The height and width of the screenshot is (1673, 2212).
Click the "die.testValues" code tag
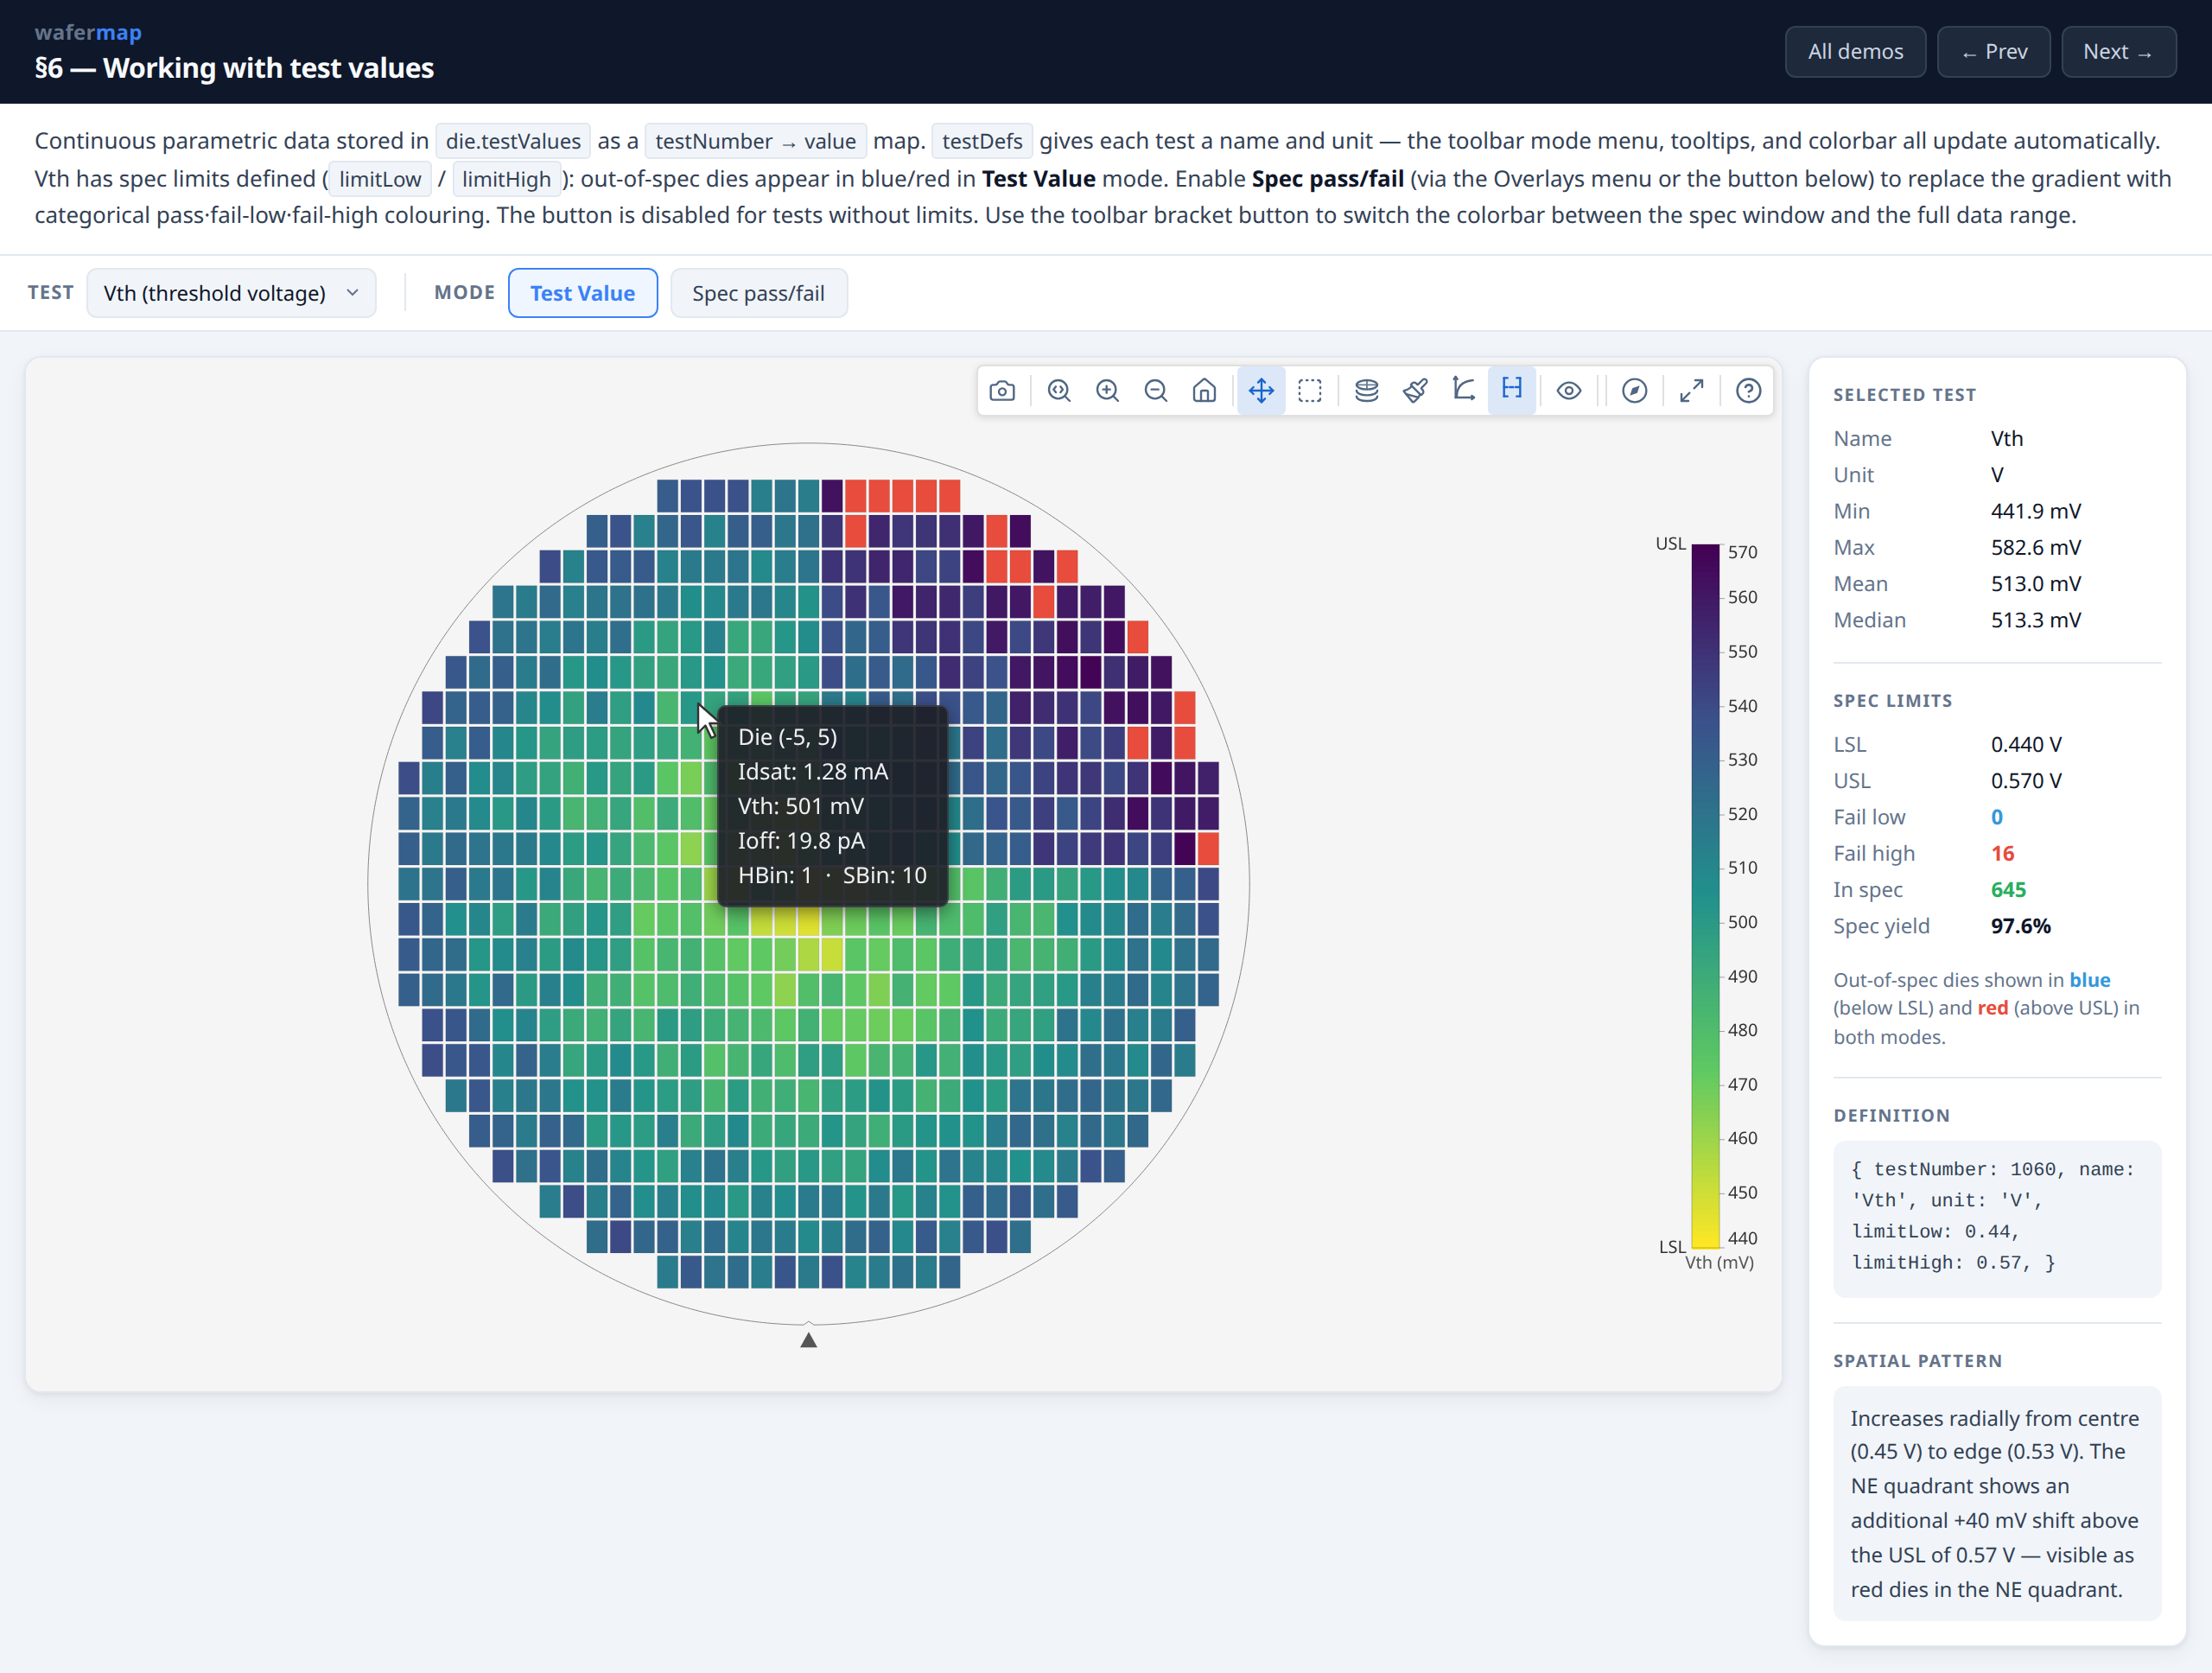[513, 141]
